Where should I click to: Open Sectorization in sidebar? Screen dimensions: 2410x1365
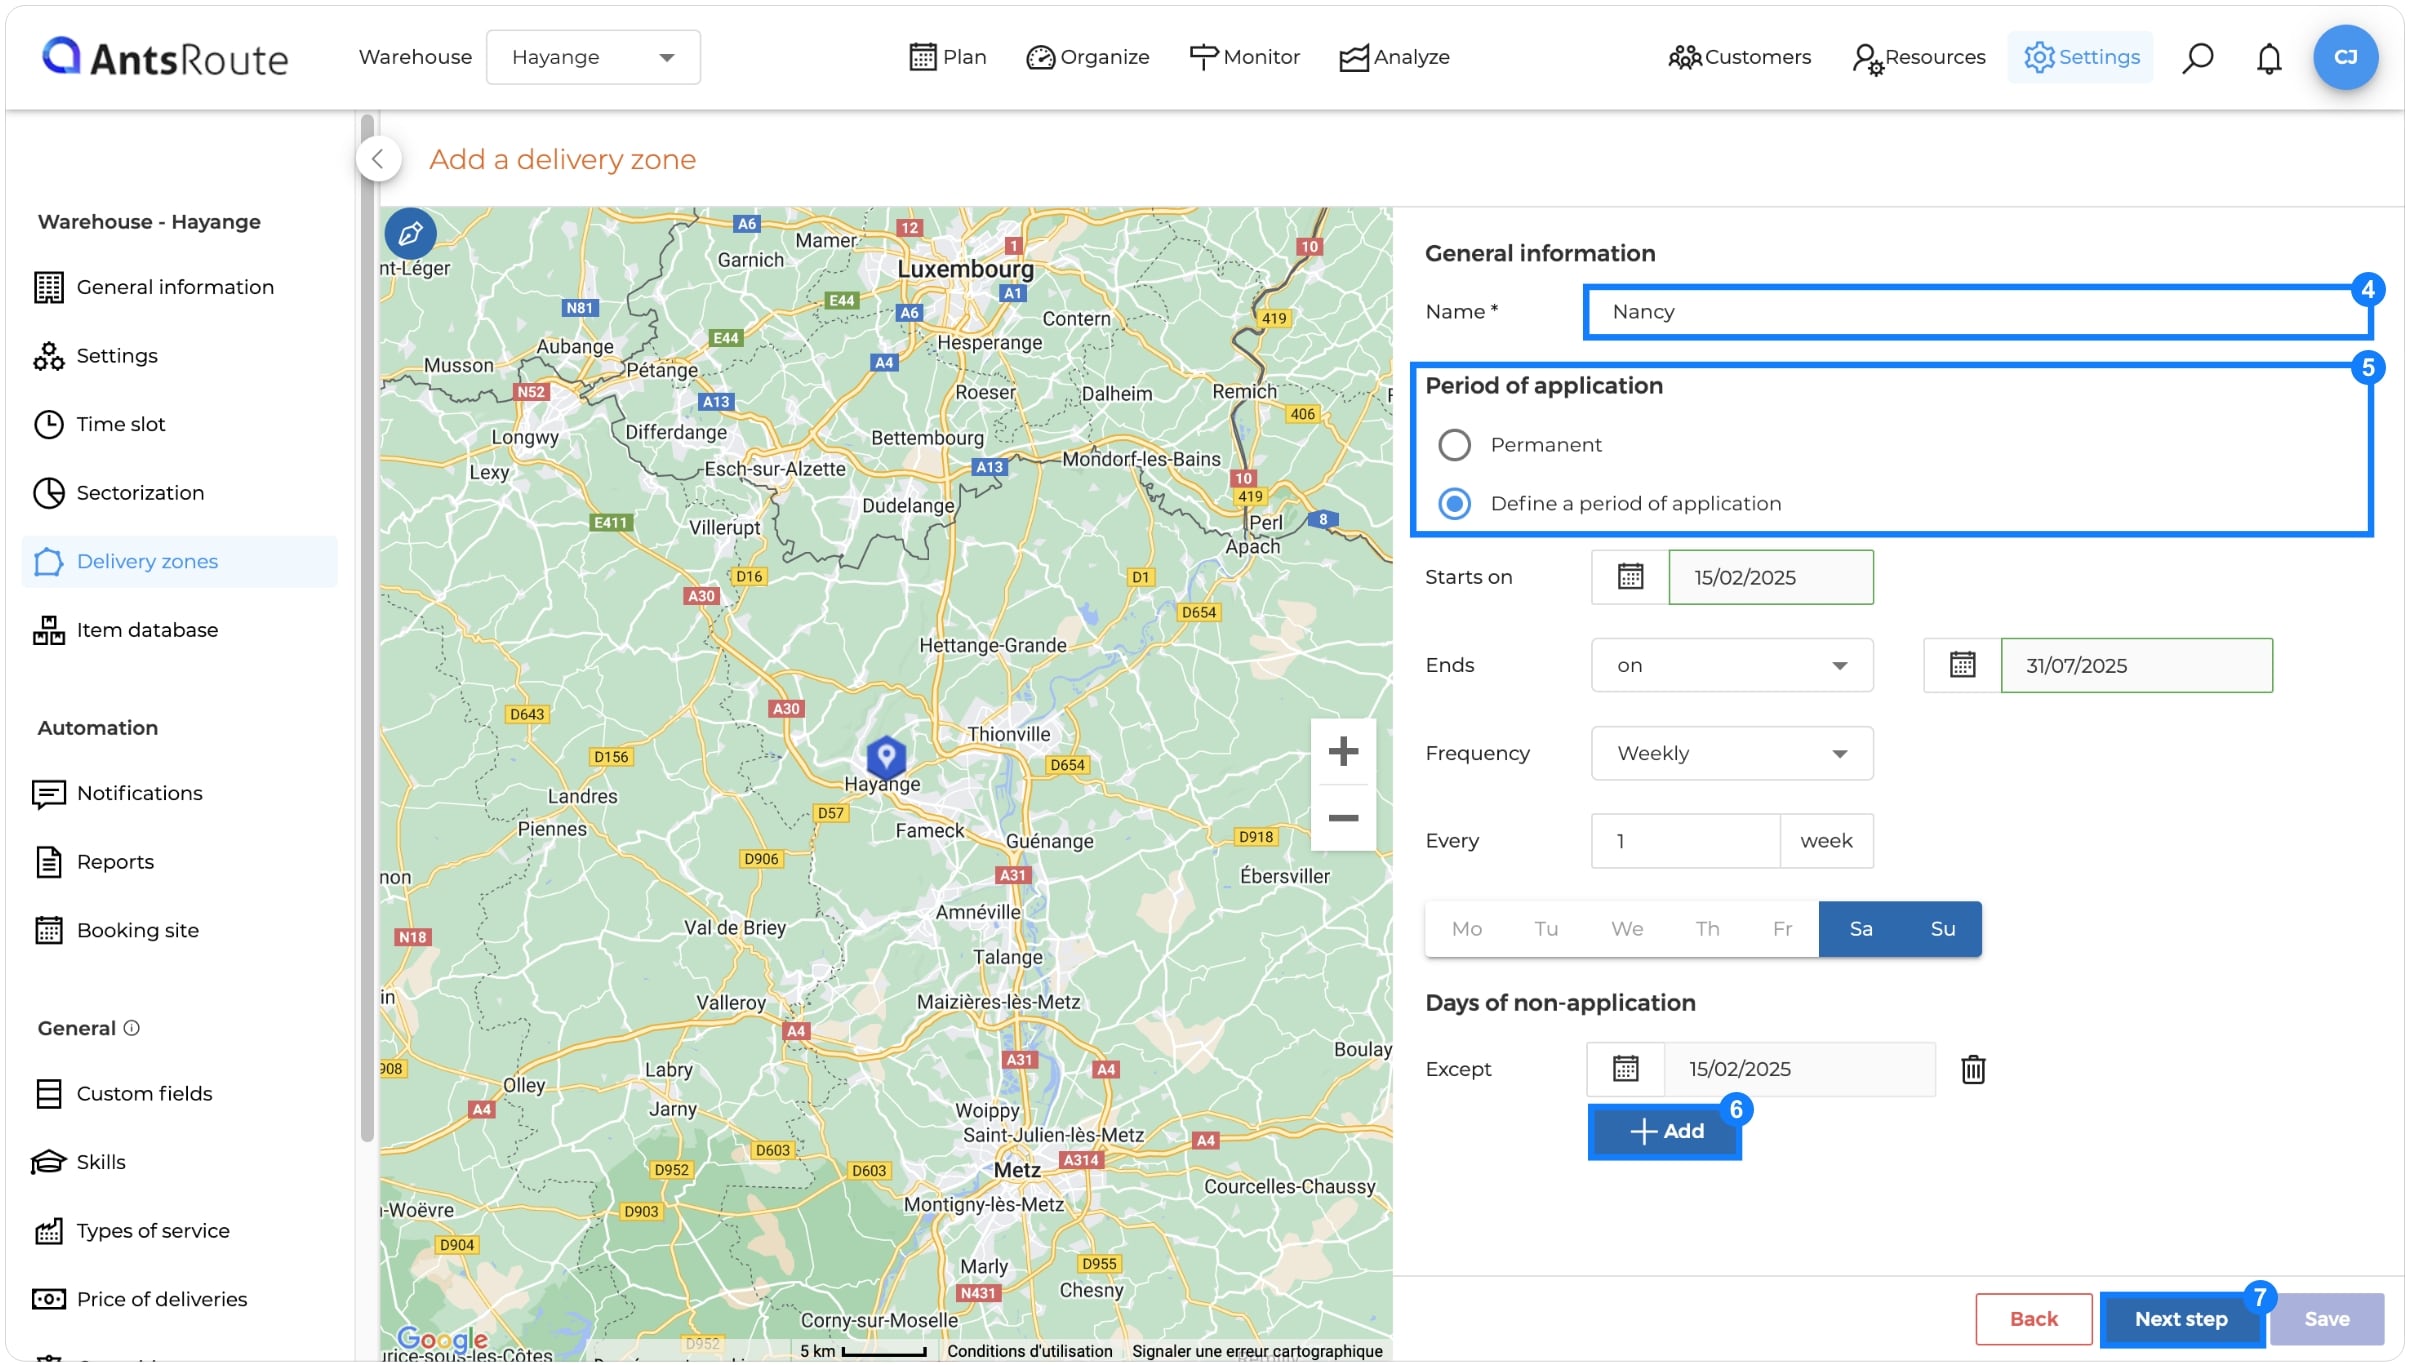tap(179, 493)
